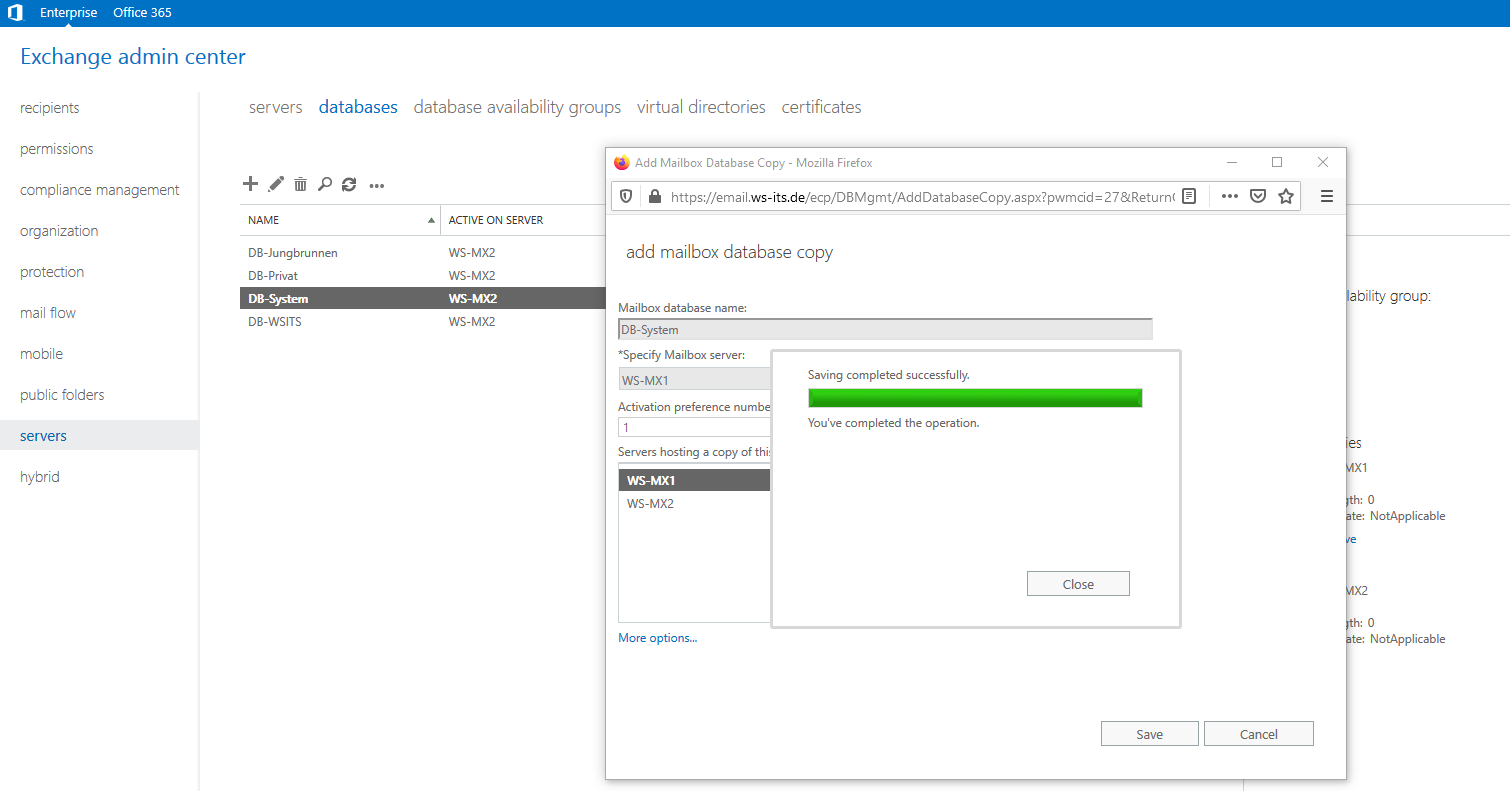Click the Office logo icon in header

(15, 13)
